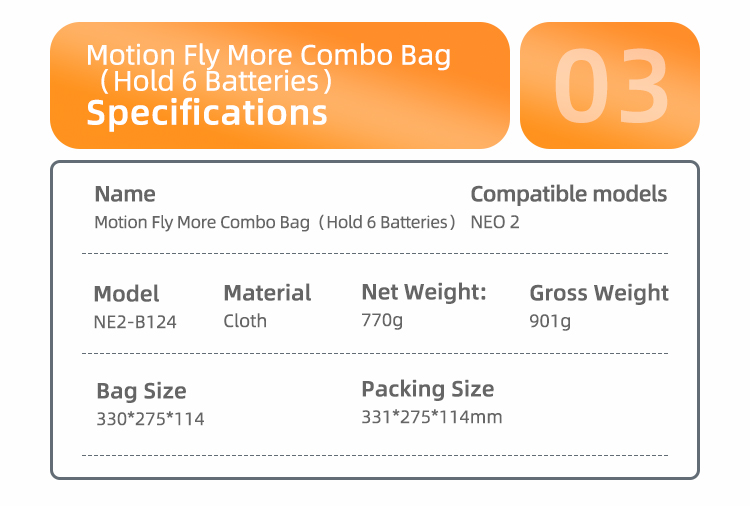Image resolution: width=750 pixels, height=506 pixels.
Task: Click the "331*275*114mm" packing size value
Action: click(x=431, y=417)
